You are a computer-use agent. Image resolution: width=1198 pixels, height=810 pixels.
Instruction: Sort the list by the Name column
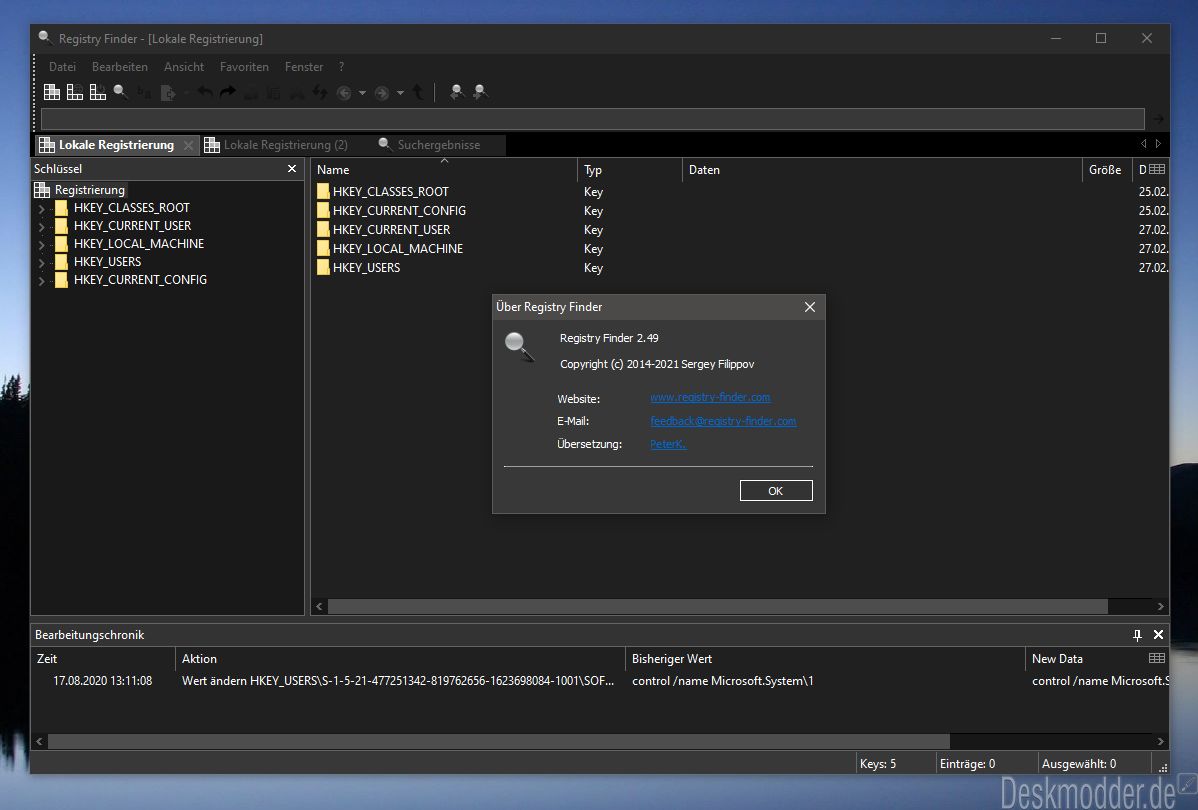point(444,170)
